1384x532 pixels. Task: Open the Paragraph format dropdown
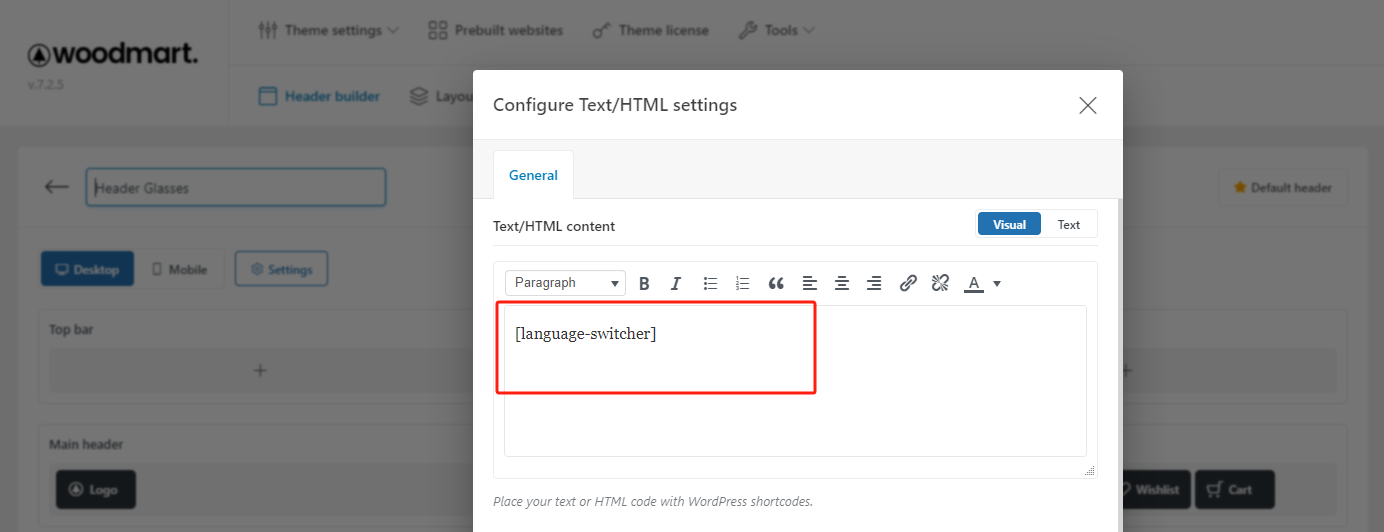[566, 283]
